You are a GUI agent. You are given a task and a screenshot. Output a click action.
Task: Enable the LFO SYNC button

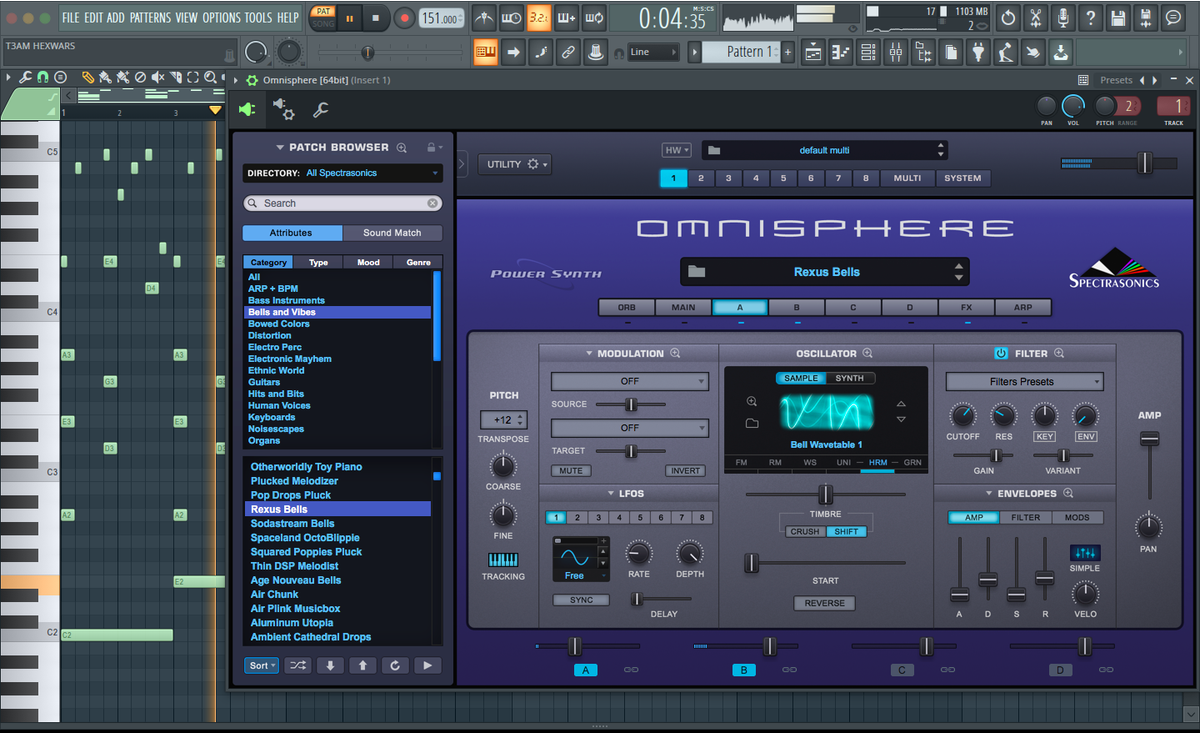pyautogui.click(x=581, y=600)
